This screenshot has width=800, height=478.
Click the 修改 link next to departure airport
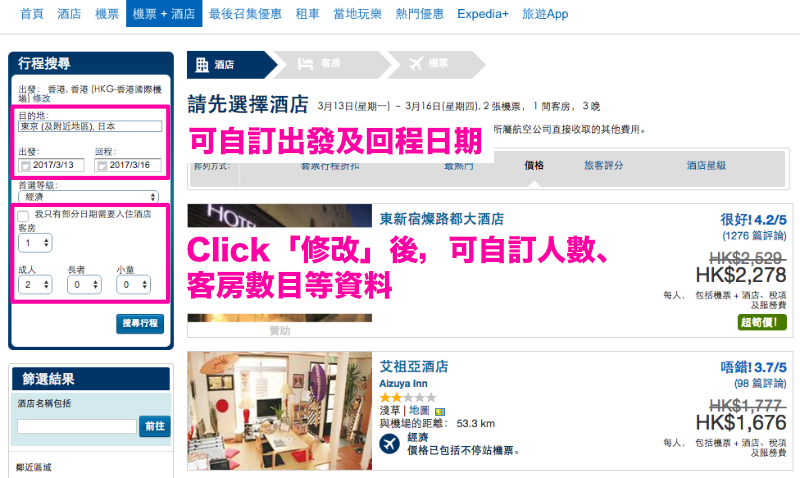(x=42, y=98)
